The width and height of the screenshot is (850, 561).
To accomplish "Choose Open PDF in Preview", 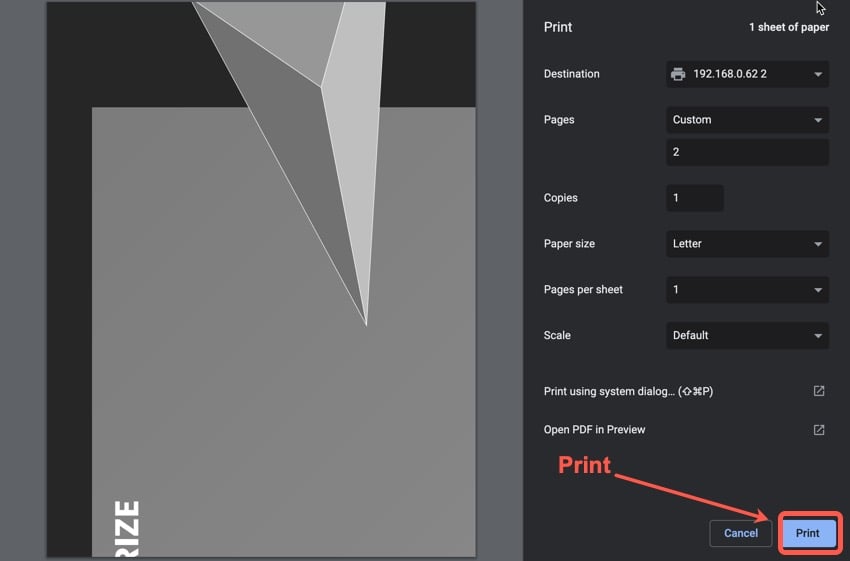I will 594,430.
